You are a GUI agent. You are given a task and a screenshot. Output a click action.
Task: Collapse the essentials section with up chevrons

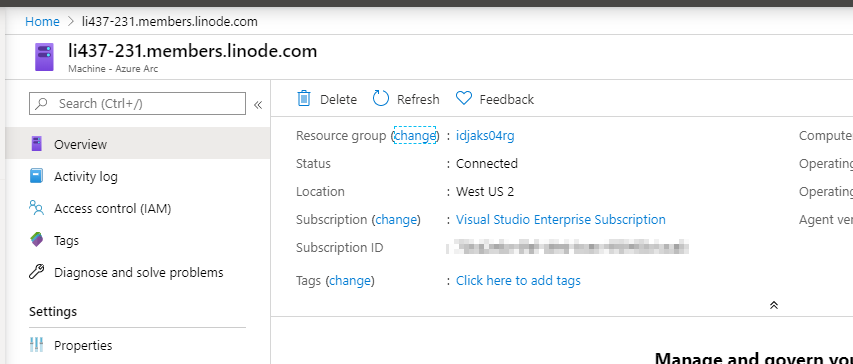tap(774, 305)
